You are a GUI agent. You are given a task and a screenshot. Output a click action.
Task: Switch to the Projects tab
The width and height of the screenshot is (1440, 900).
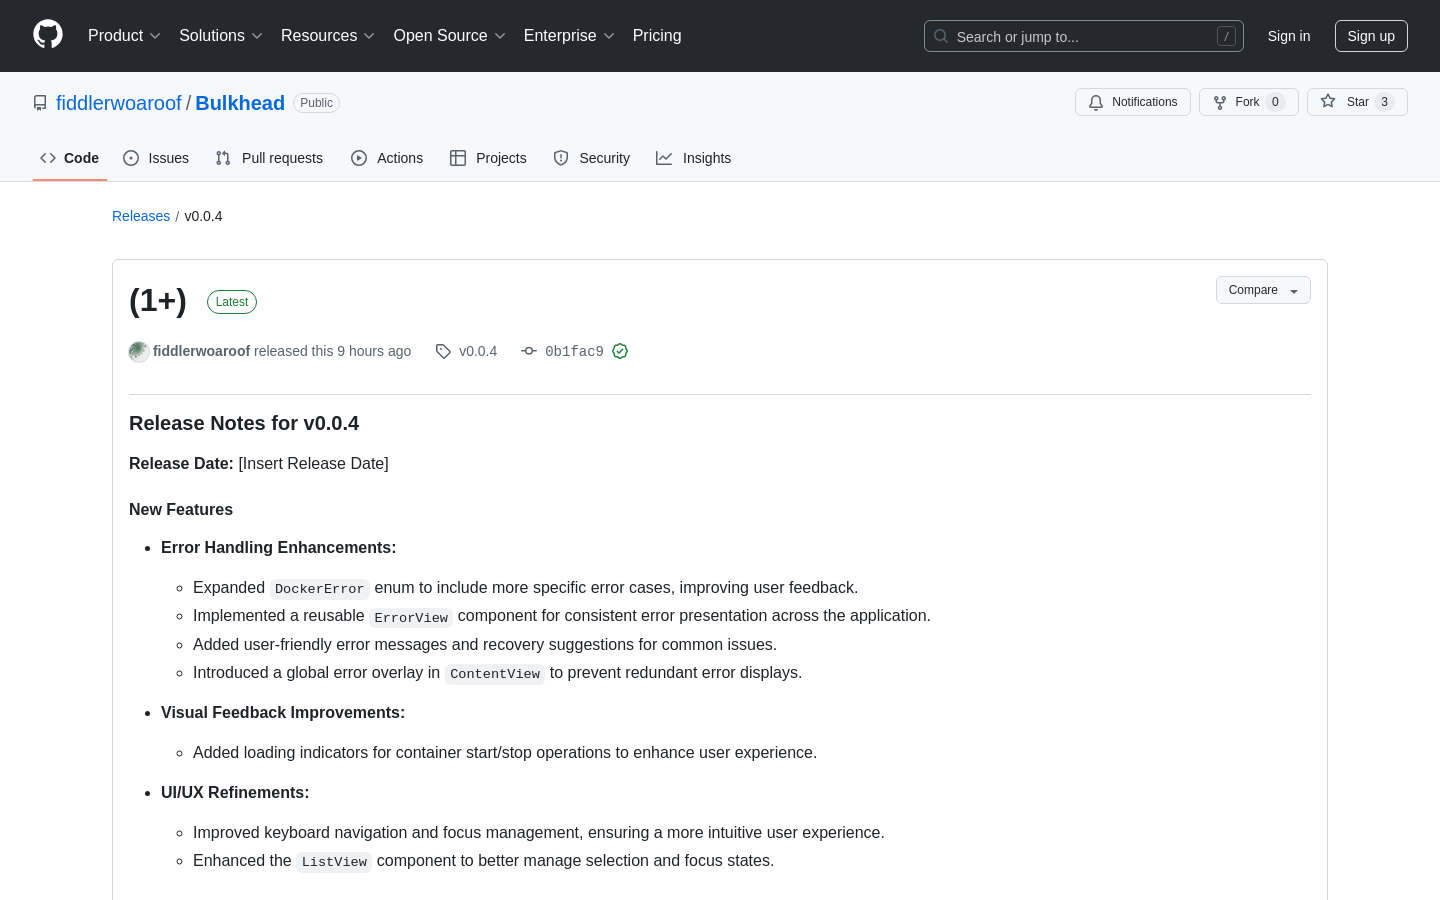(488, 158)
